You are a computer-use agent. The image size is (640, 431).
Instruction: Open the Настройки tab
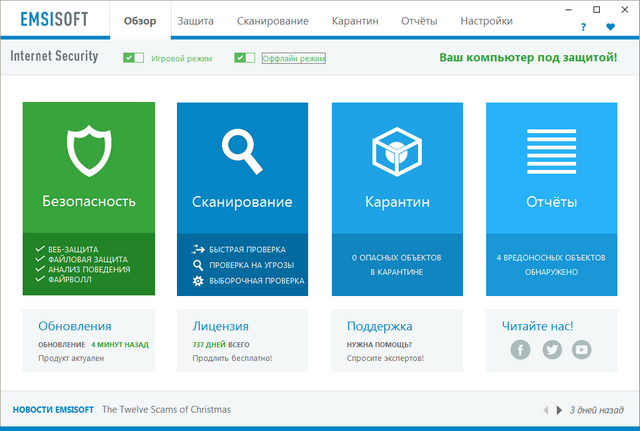(x=487, y=21)
